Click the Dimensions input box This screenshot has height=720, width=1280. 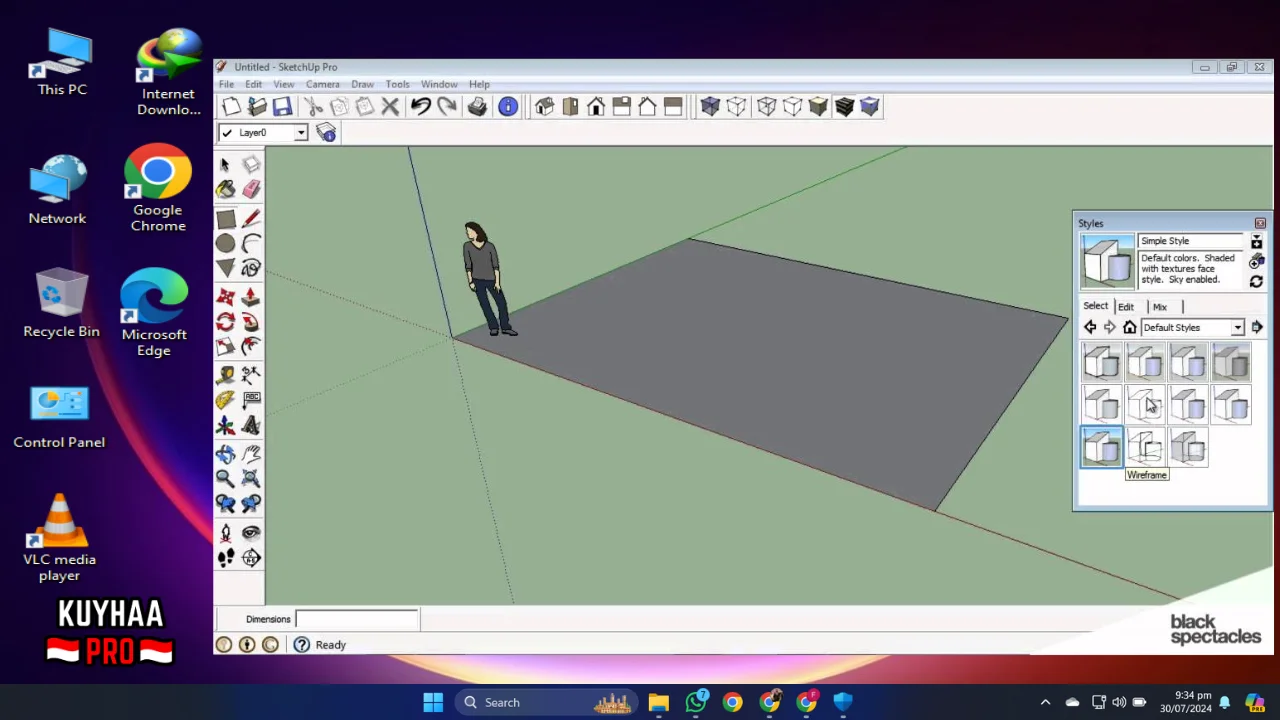tap(357, 620)
